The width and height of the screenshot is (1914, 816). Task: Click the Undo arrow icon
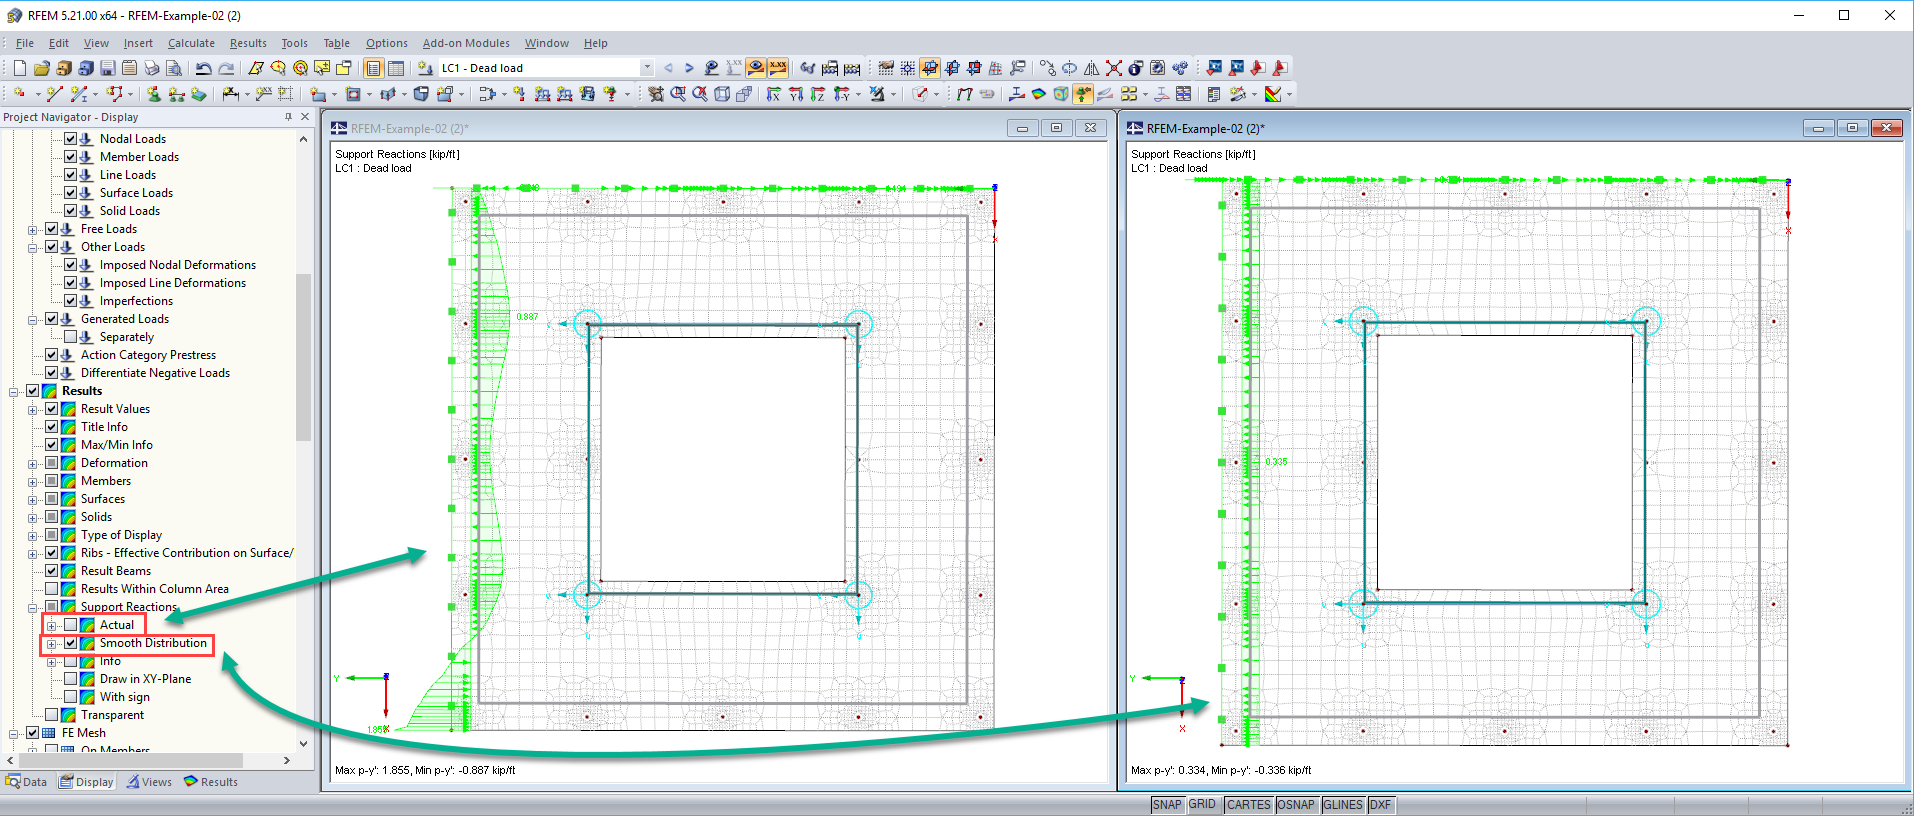tap(204, 68)
